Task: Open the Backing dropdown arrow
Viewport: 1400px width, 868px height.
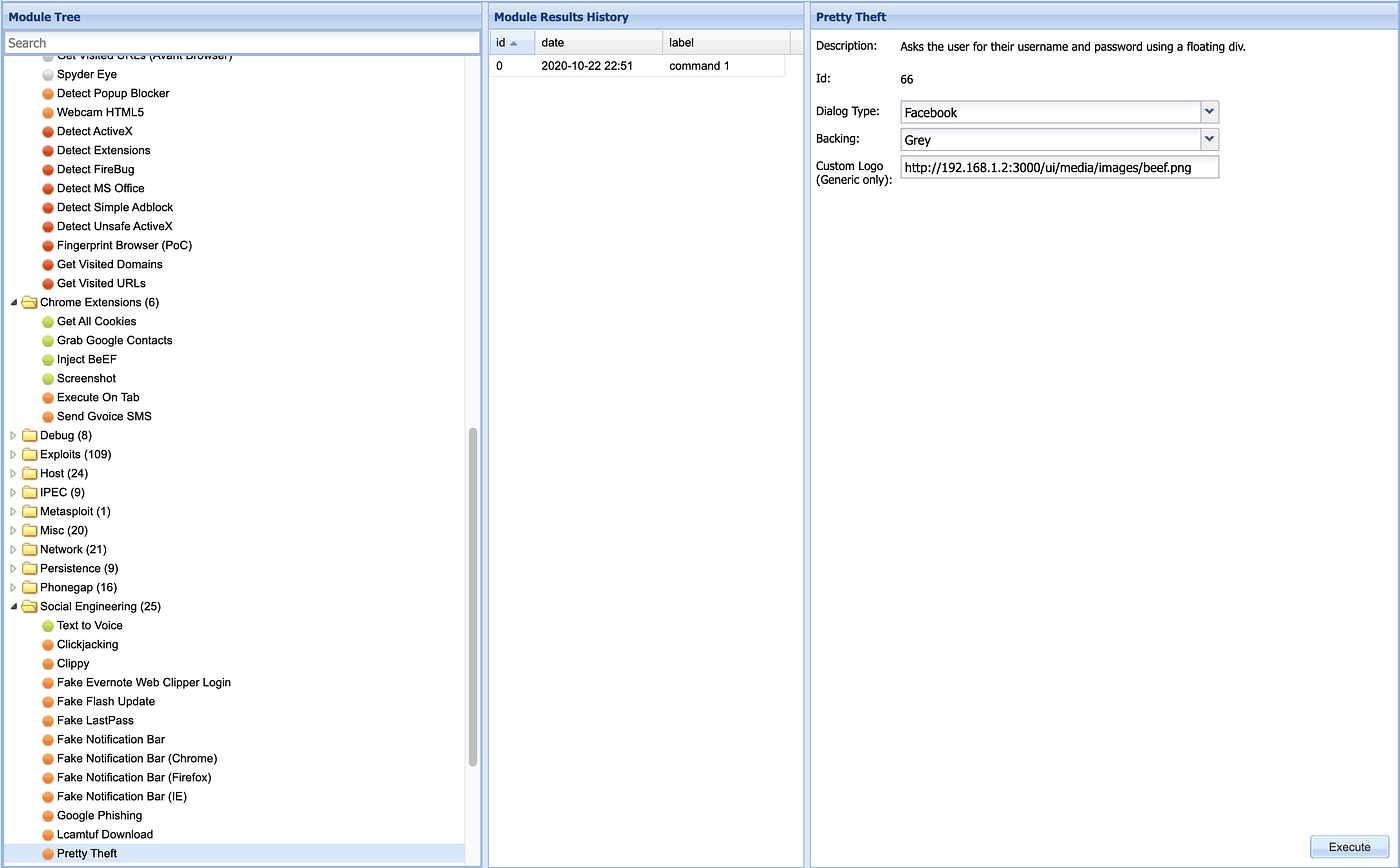Action: [1209, 139]
